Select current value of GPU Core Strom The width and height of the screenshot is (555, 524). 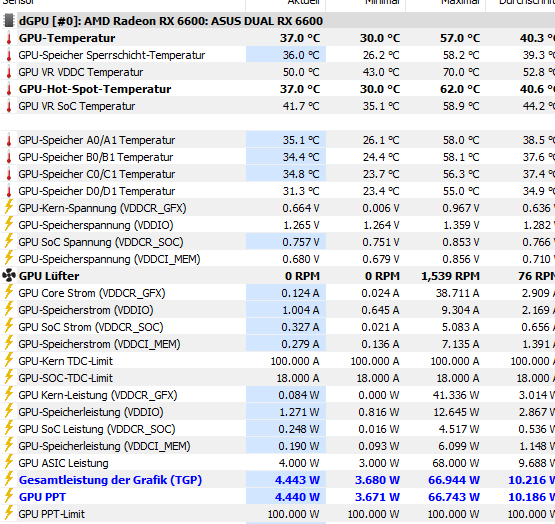click(300, 293)
